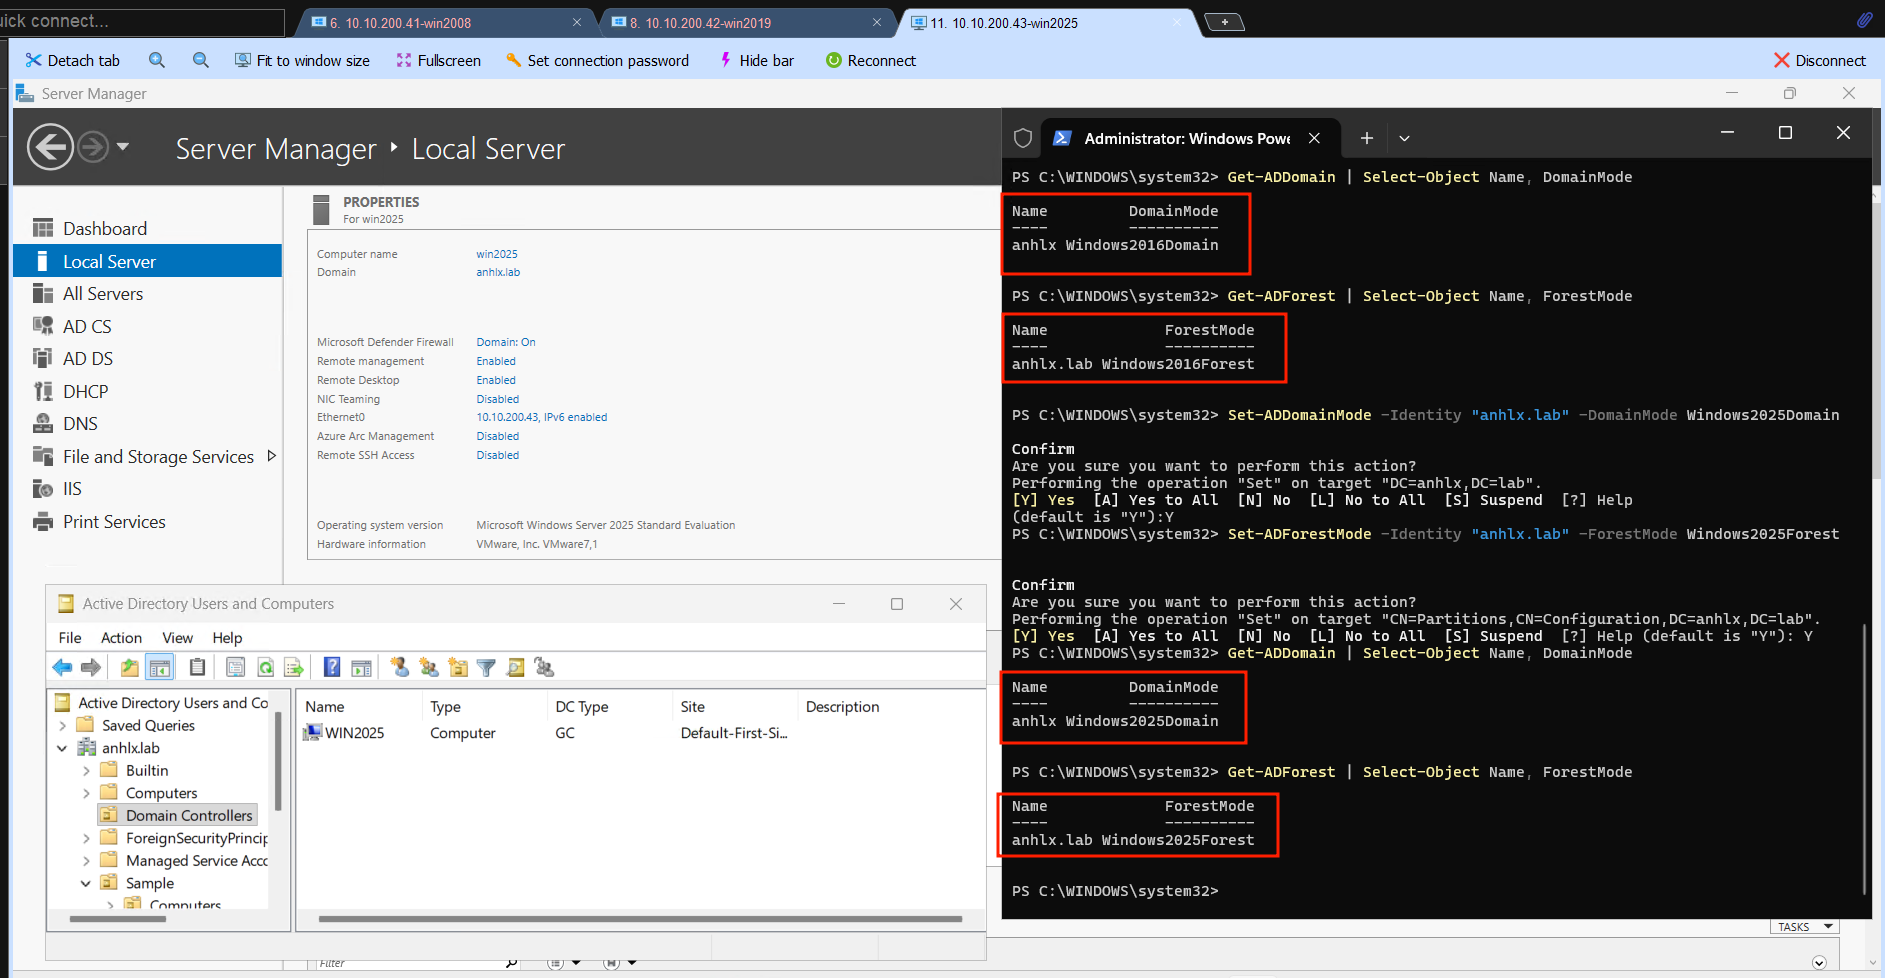Open the View menu in ADUC
Screen dimensions: 1885x978
pyautogui.click(x=177, y=638)
